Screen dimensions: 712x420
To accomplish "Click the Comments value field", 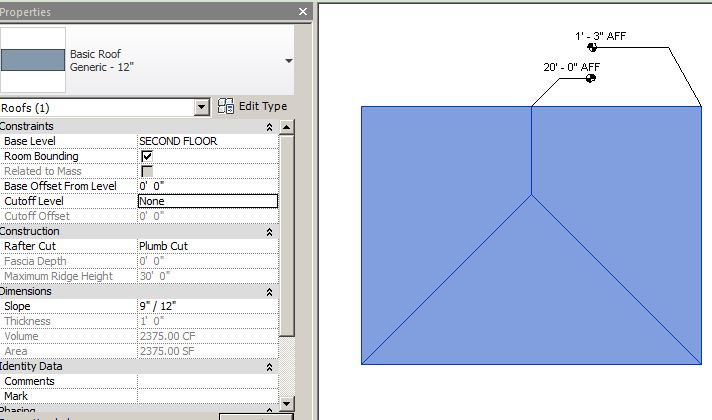I will pyautogui.click(x=208, y=381).
